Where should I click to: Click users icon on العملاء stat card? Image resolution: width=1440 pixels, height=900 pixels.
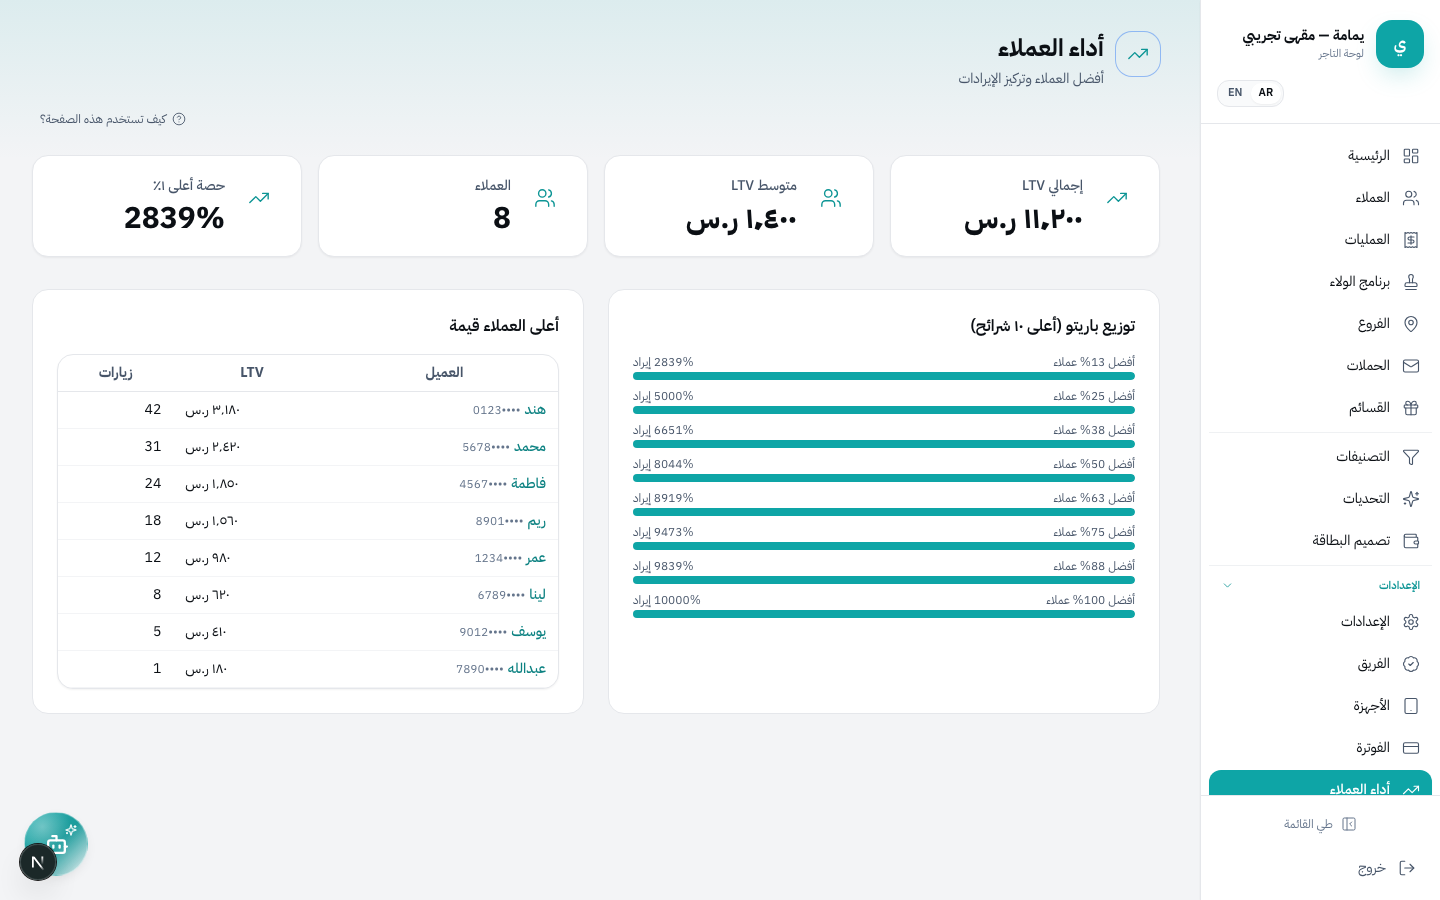pos(545,198)
